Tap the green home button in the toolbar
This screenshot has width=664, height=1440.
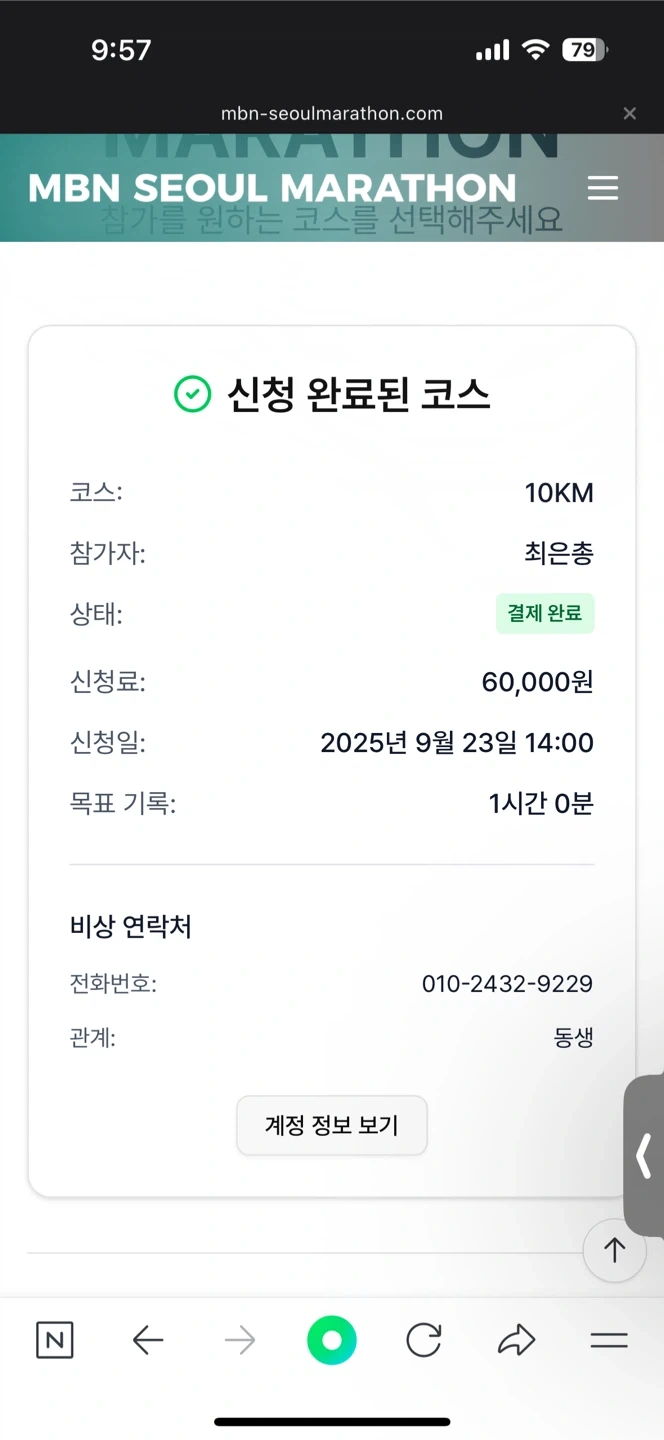tap(332, 1340)
